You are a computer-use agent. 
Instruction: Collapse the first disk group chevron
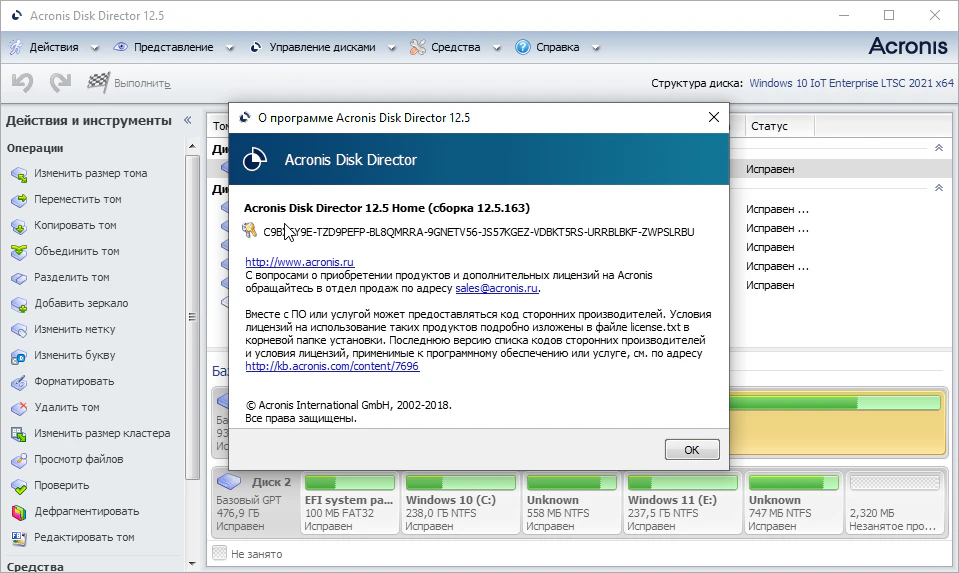(x=938, y=148)
